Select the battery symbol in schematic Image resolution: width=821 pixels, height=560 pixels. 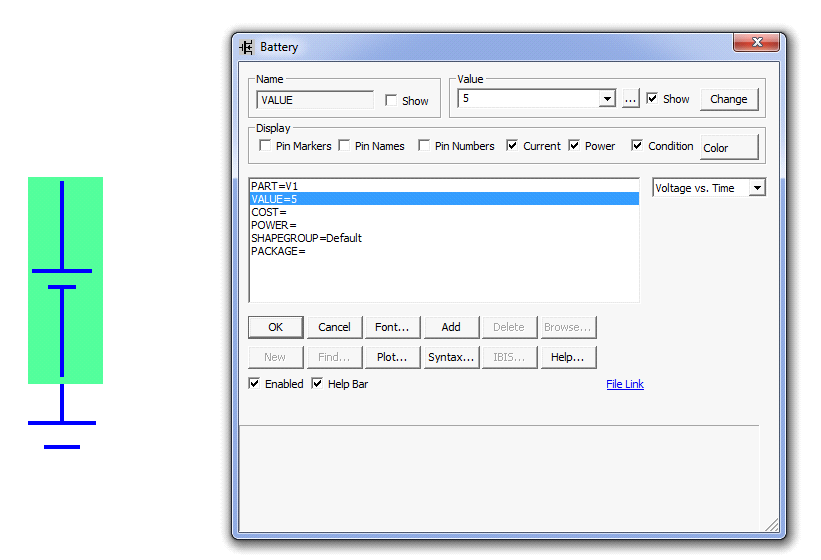(65, 280)
